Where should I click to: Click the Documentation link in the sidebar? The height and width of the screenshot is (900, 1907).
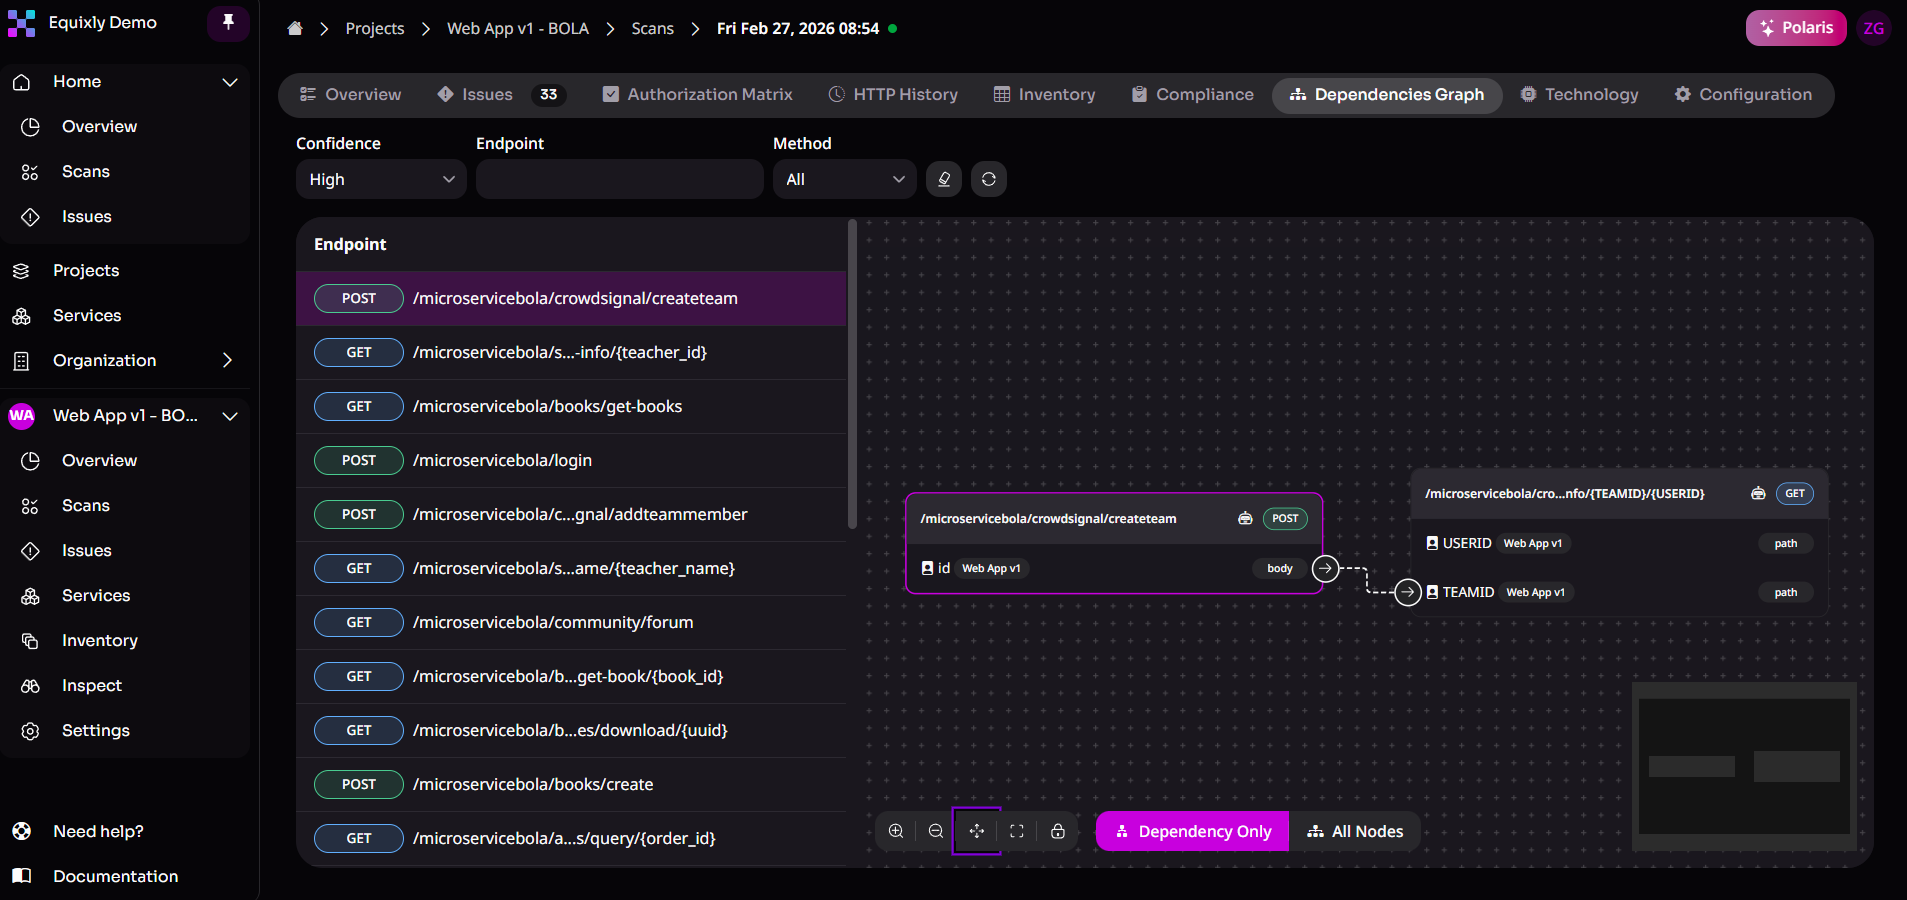point(115,876)
